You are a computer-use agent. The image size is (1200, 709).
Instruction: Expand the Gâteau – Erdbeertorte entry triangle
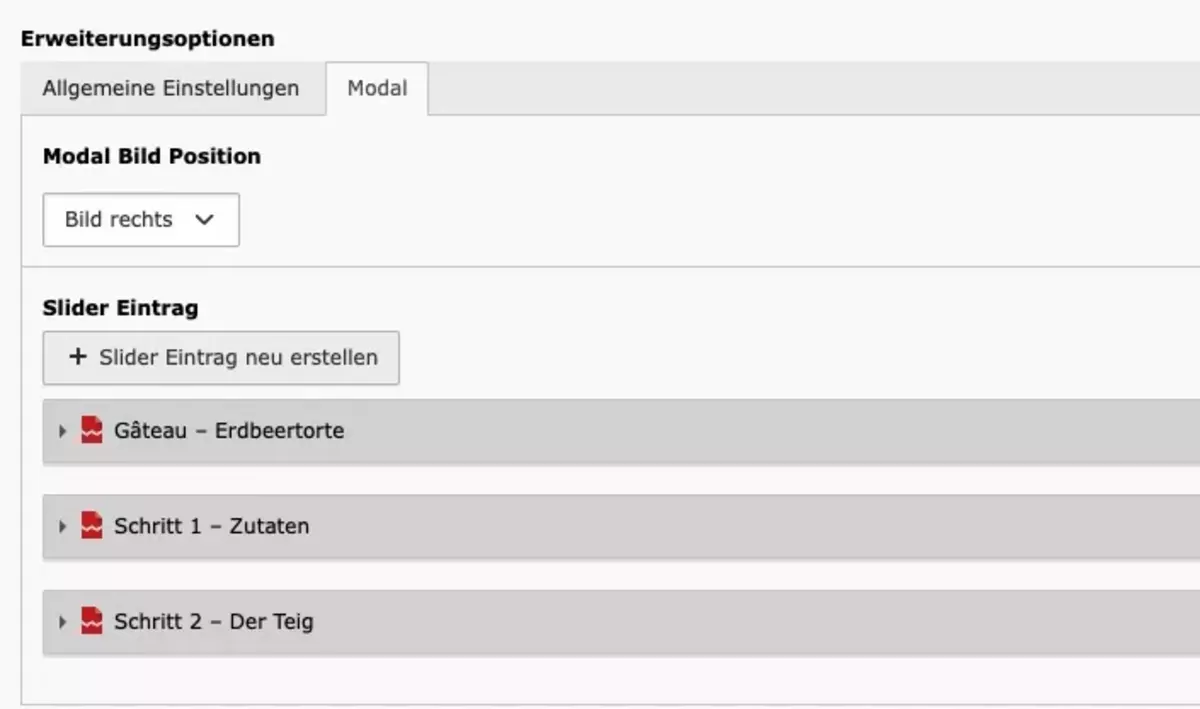62,431
